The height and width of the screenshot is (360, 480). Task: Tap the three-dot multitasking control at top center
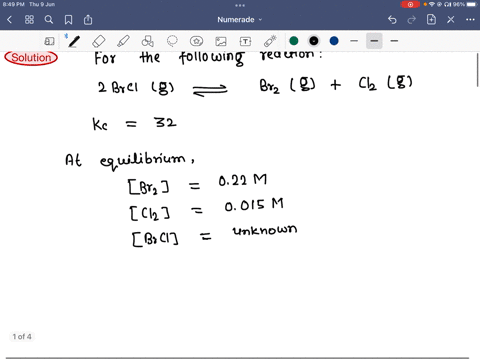pyautogui.click(x=240, y=5)
